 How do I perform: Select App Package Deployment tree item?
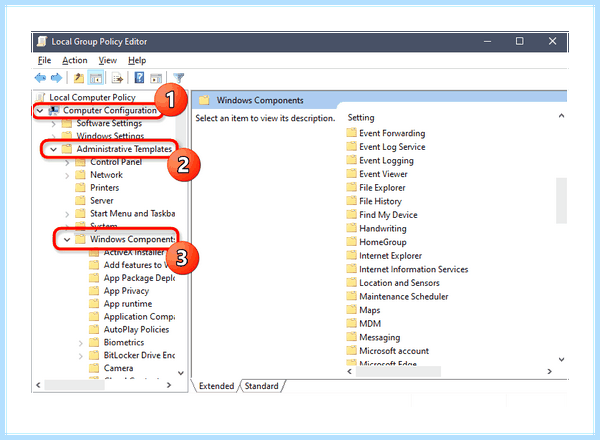139,278
